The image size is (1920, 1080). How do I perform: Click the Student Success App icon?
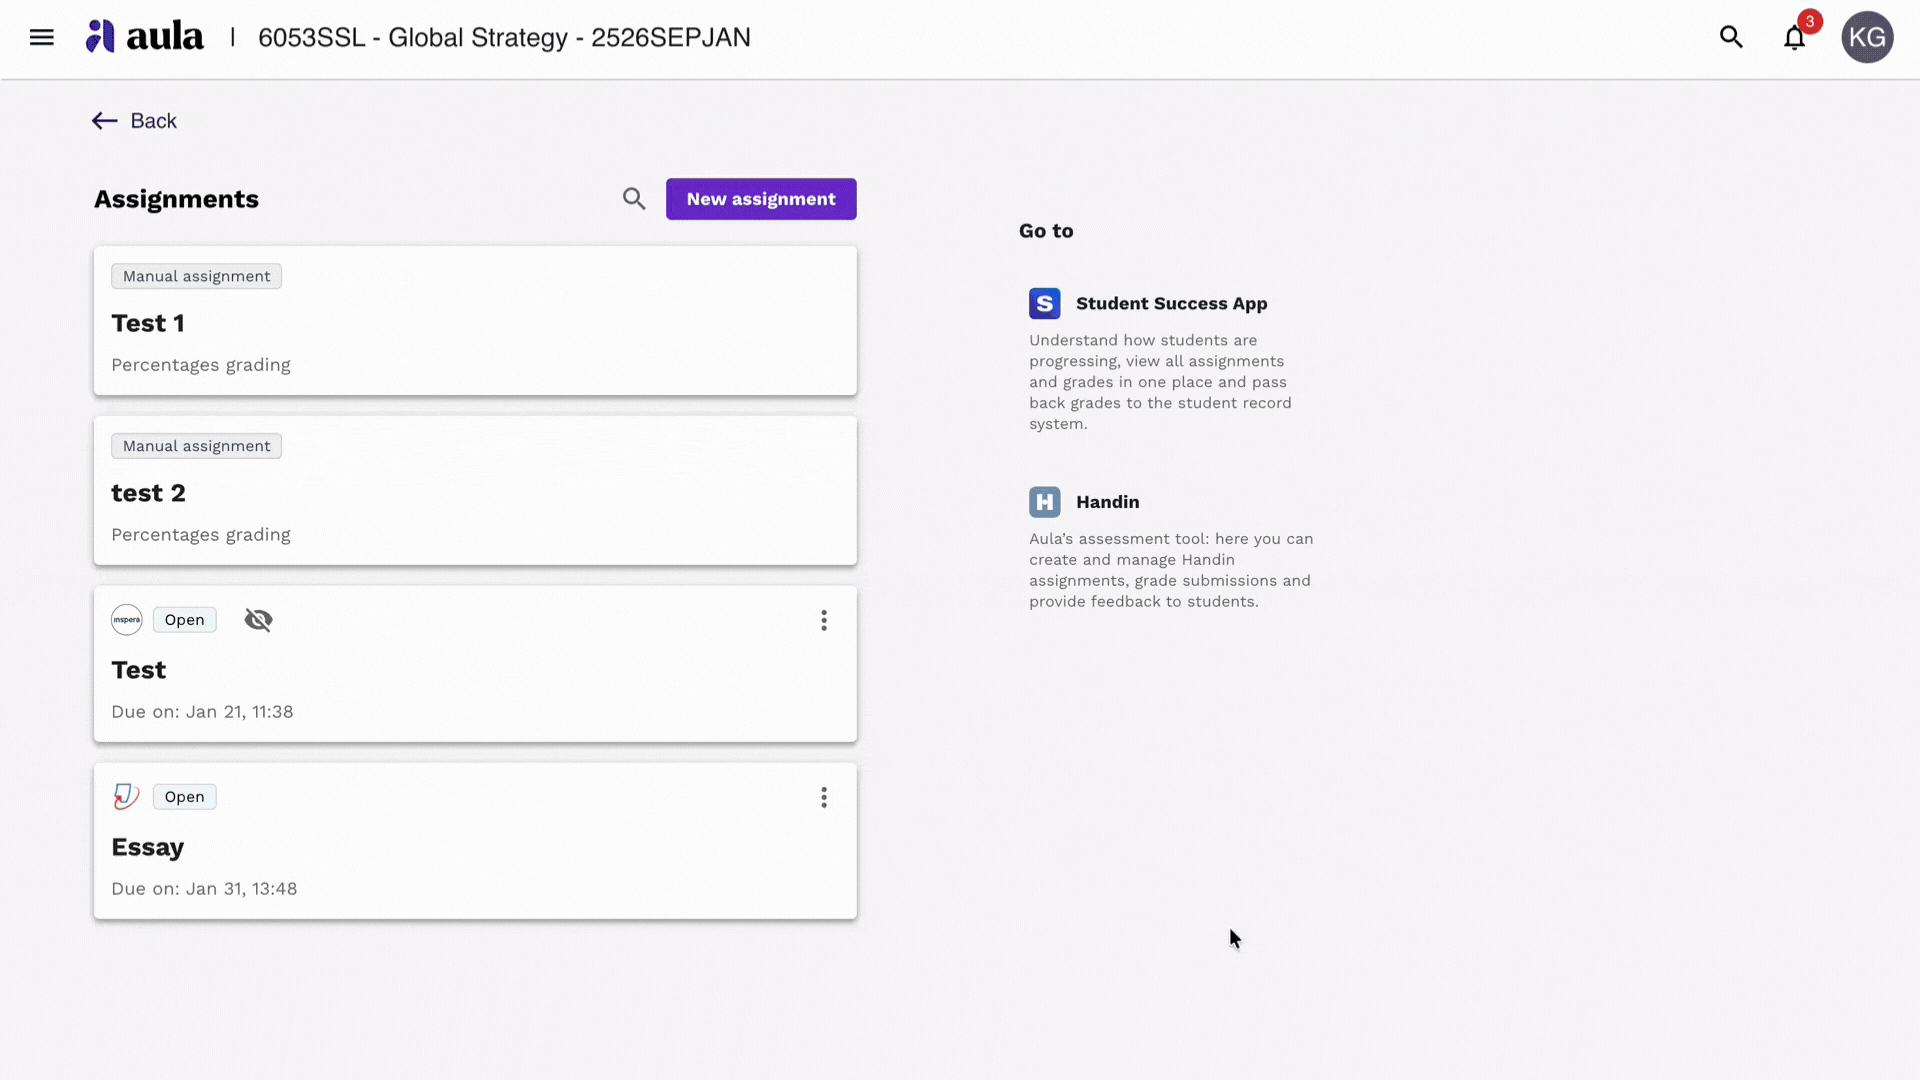point(1045,303)
